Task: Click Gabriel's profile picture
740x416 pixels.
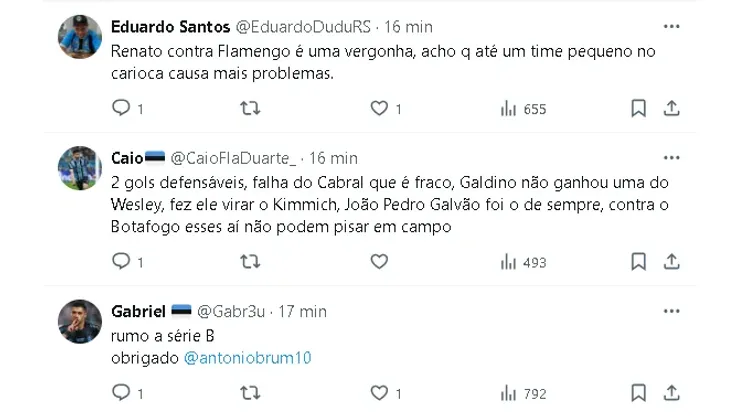Action: click(80, 322)
